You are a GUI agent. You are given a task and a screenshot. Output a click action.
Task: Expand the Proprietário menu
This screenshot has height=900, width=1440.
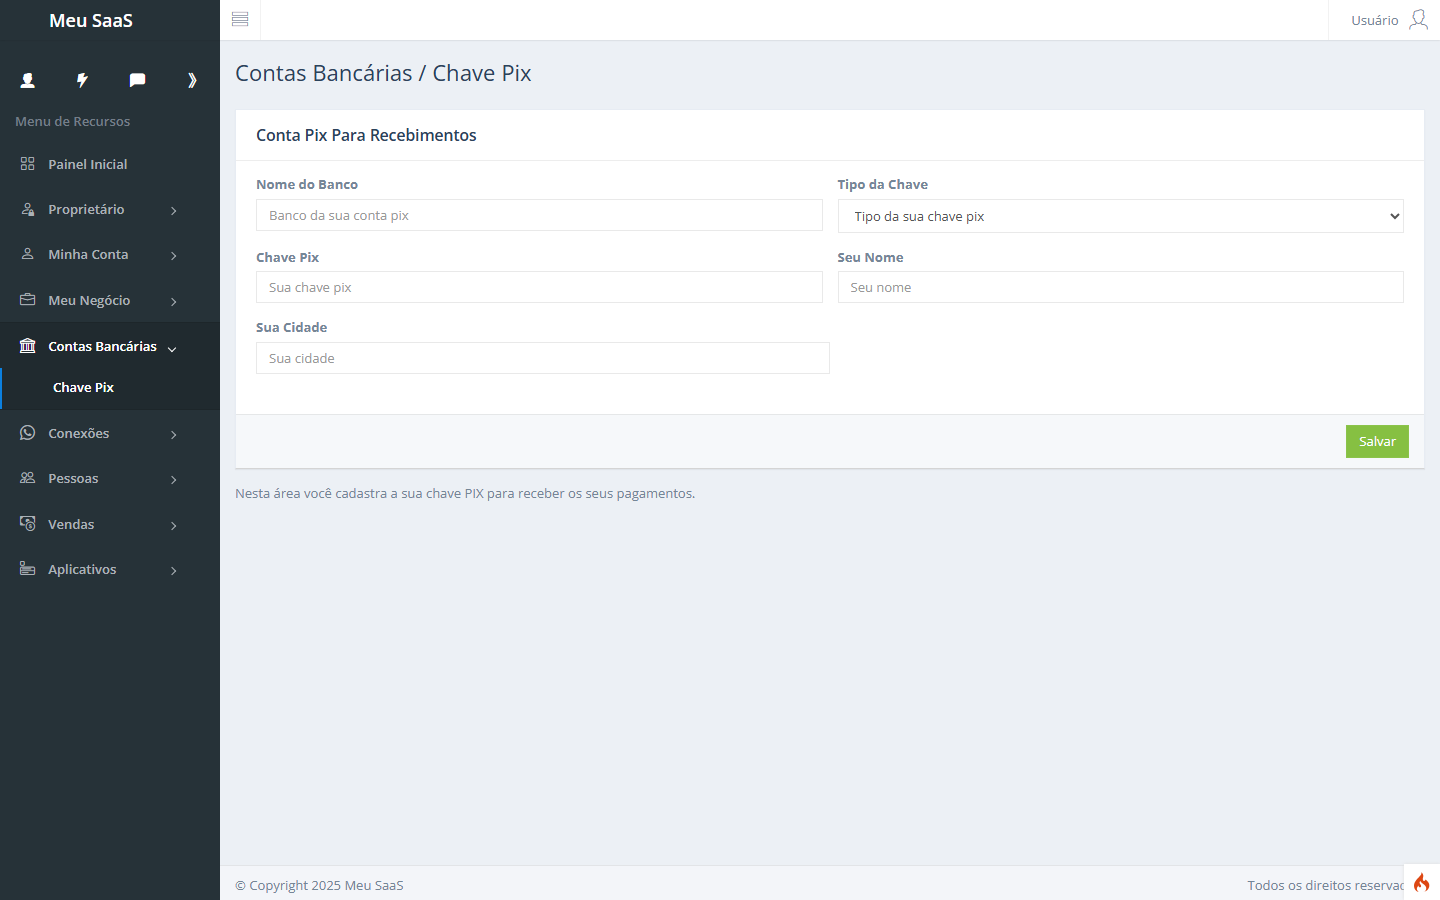click(x=110, y=210)
